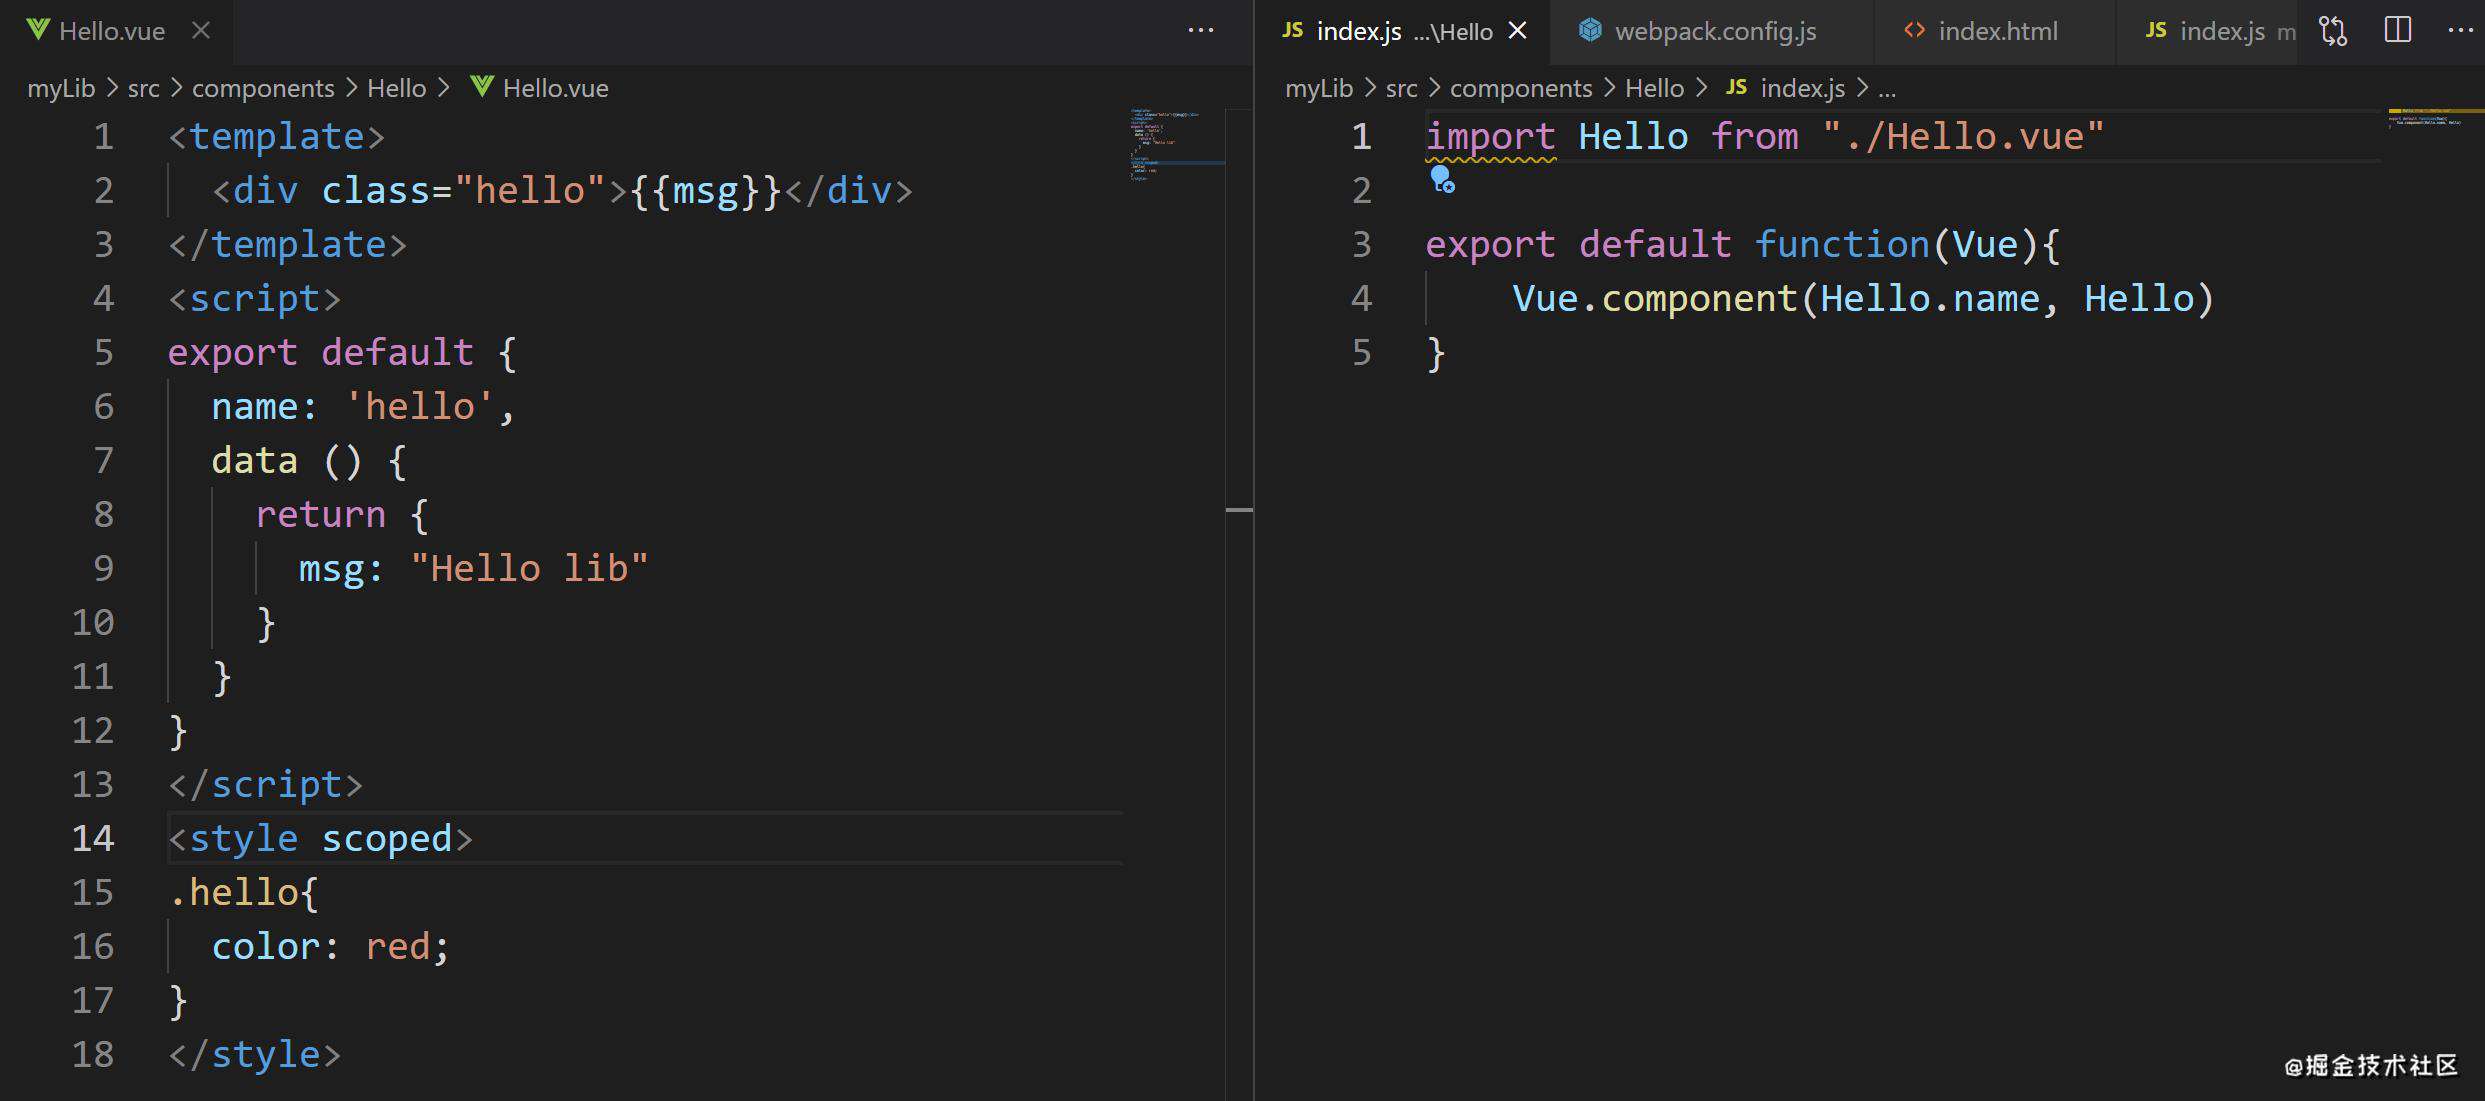Screen dimensions: 2485x1101
Task: Click line number 1 in index.js
Action: [x=1361, y=136]
